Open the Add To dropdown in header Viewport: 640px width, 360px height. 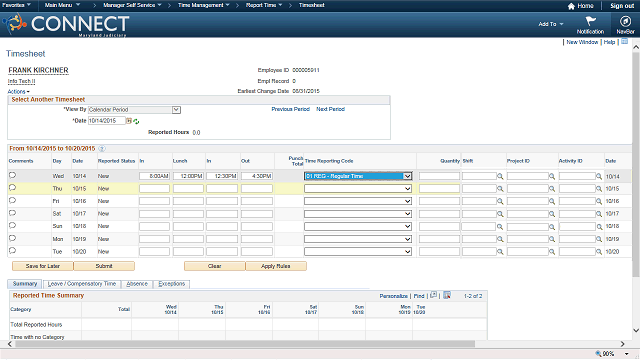pyautogui.click(x=551, y=24)
